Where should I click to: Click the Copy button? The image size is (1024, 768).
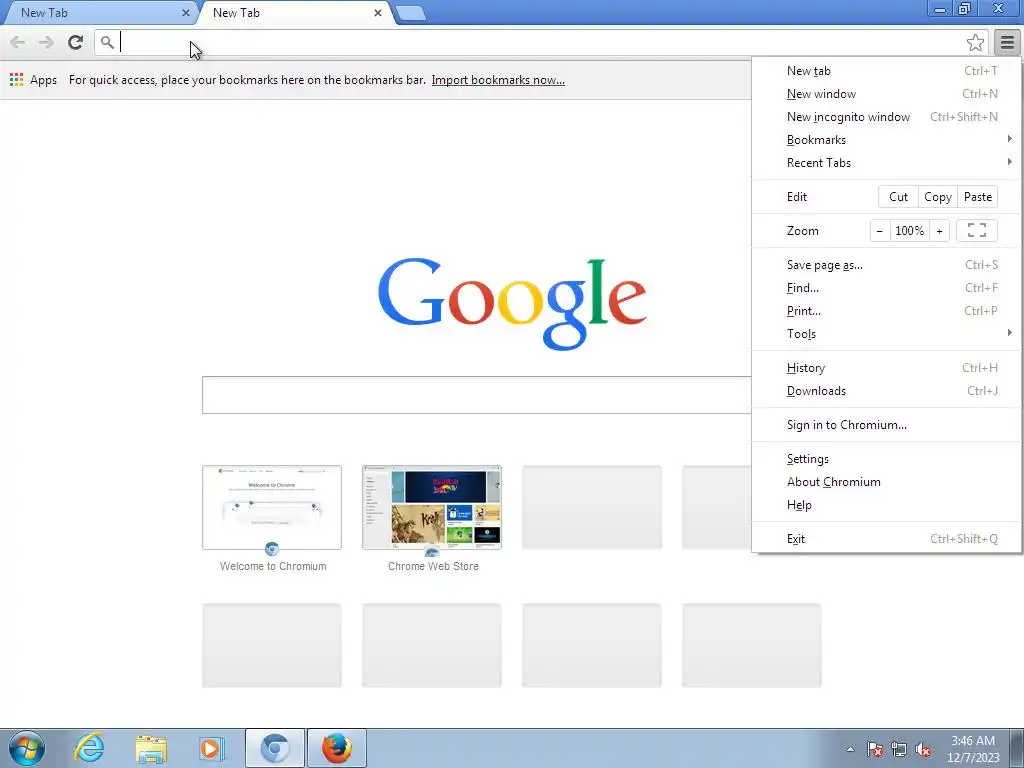click(938, 197)
